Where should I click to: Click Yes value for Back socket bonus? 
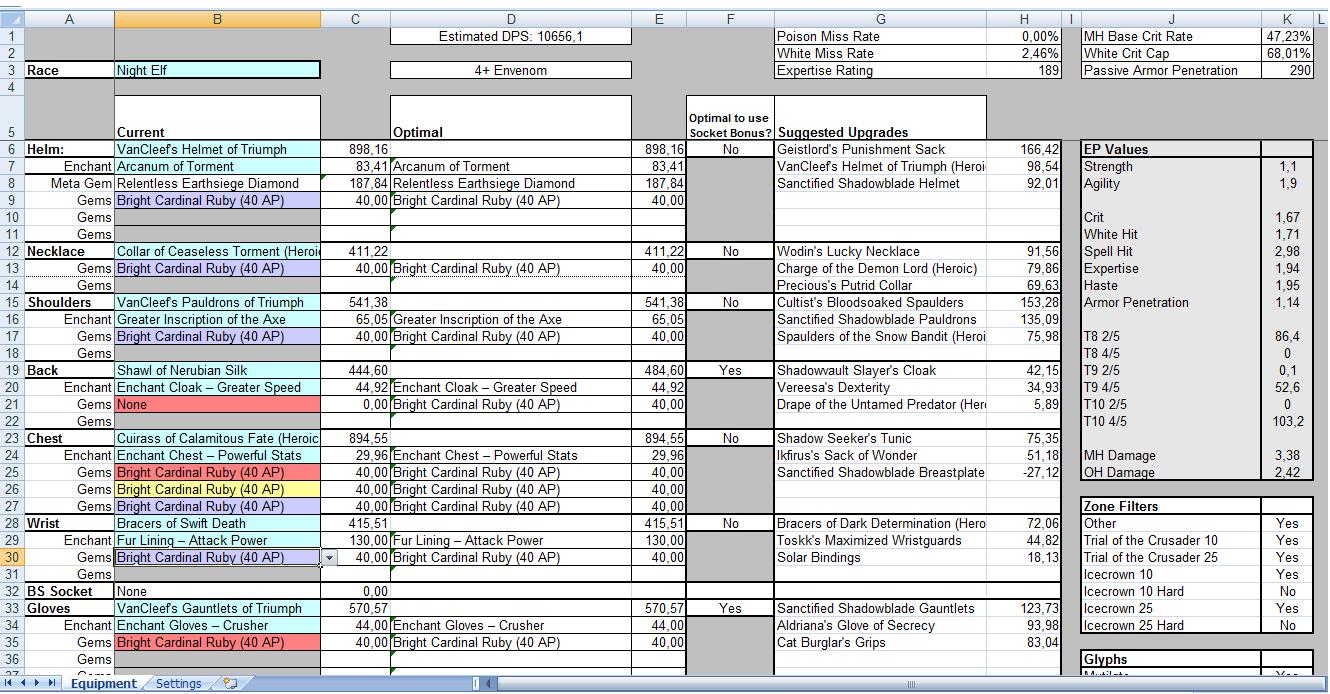pyautogui.click(x=730, y=370)
